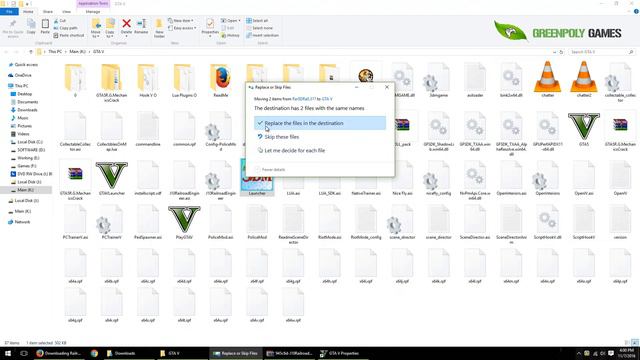
Task: Select Quick access in the sidebar
Action: (x=26, y=64)
